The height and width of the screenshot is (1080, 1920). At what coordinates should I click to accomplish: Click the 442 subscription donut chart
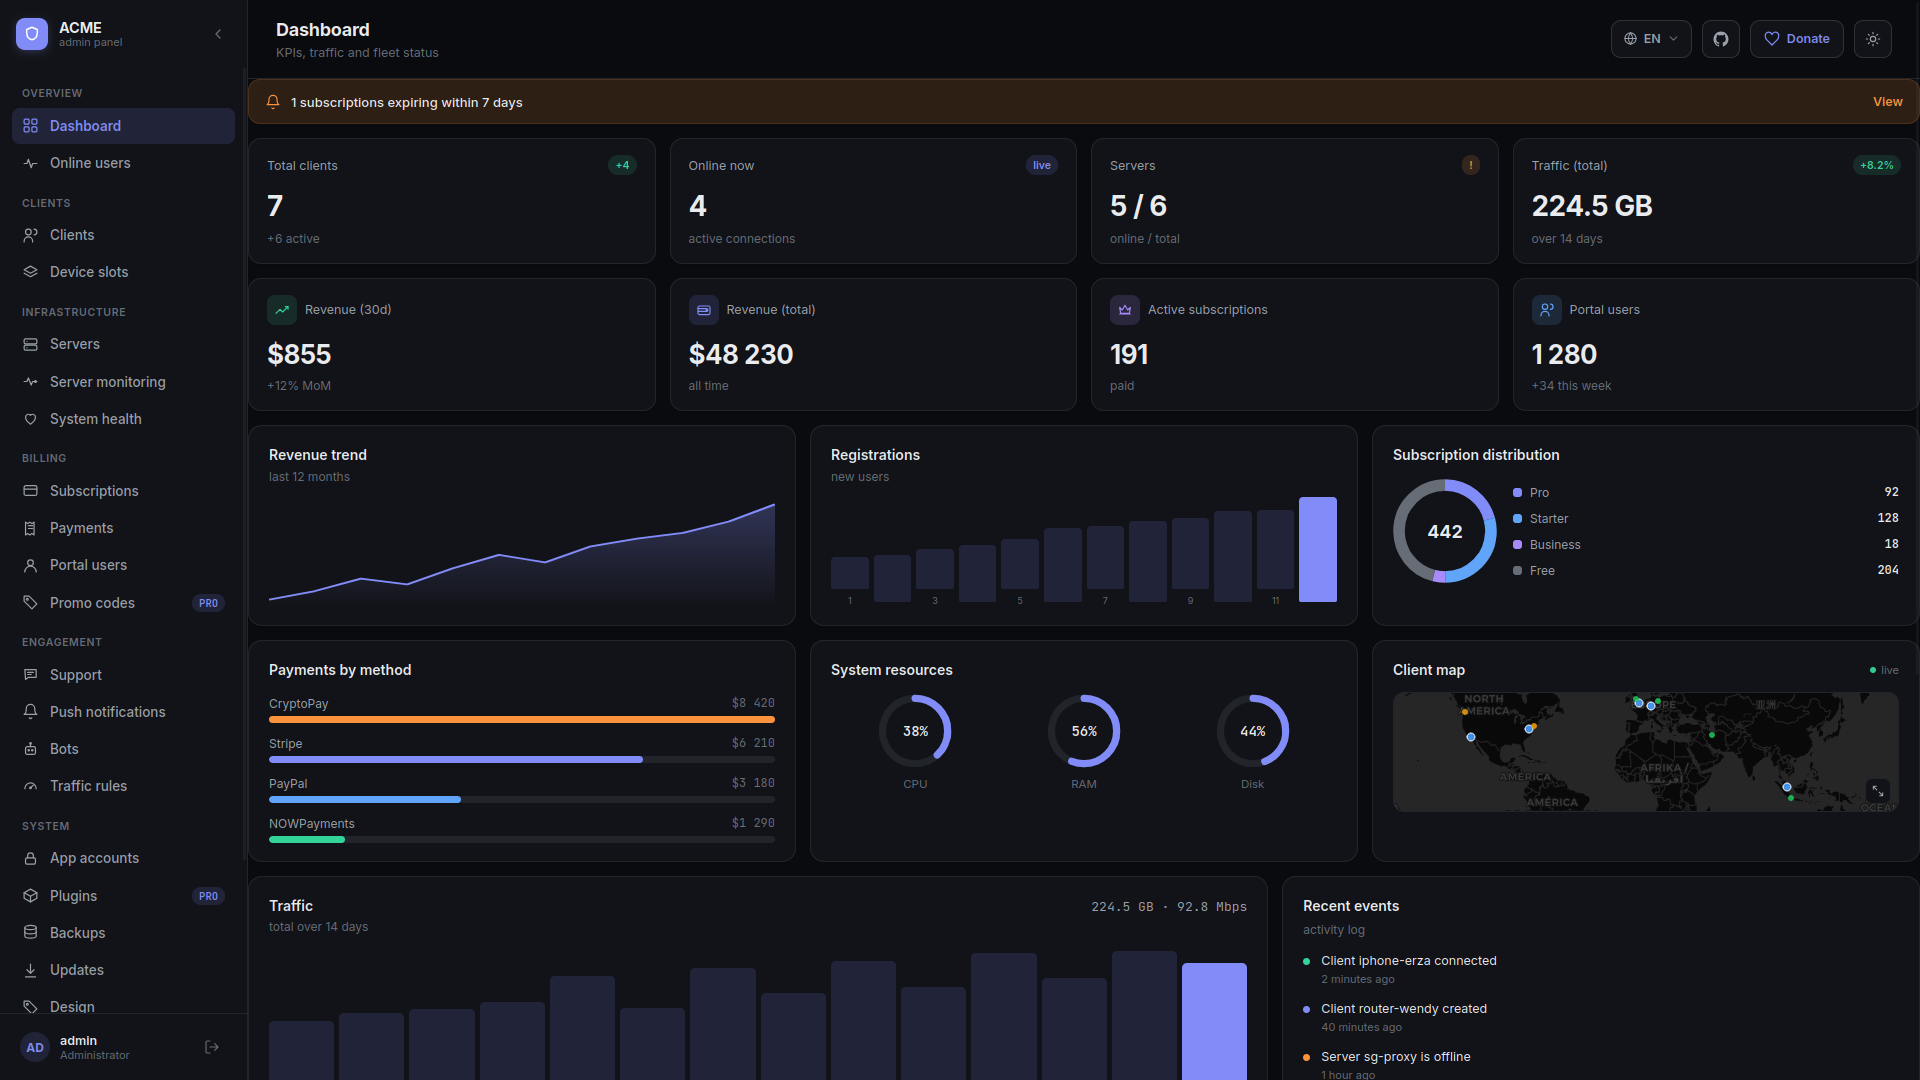tap(1445, 531)
